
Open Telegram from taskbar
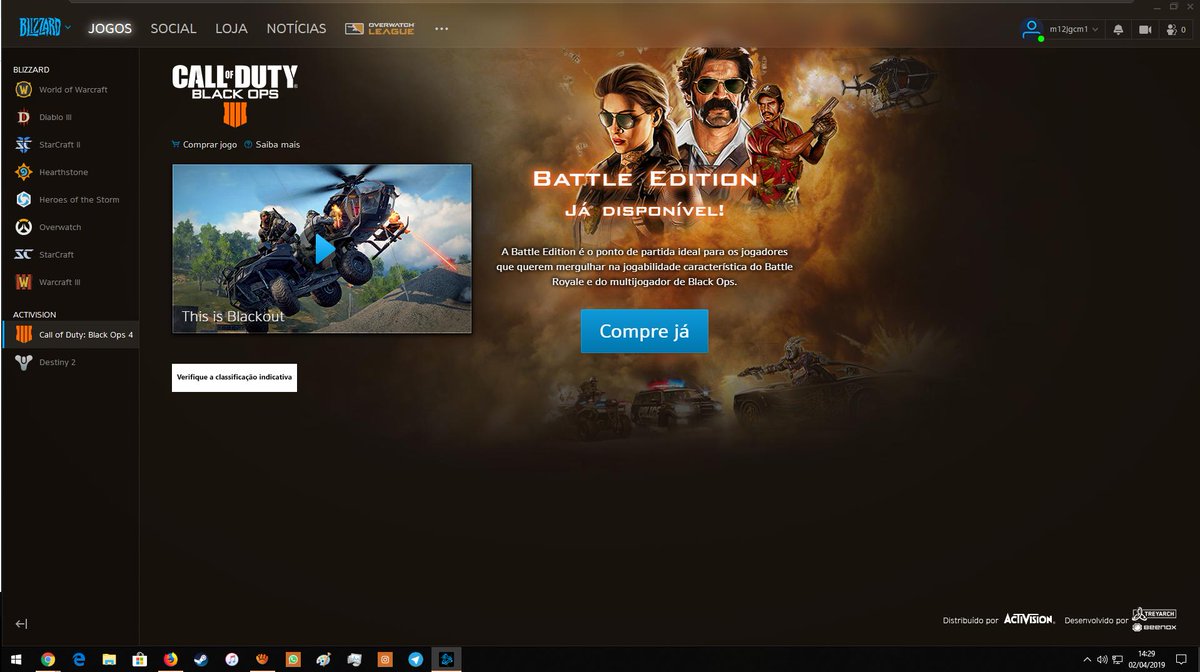tap(416, 659)
